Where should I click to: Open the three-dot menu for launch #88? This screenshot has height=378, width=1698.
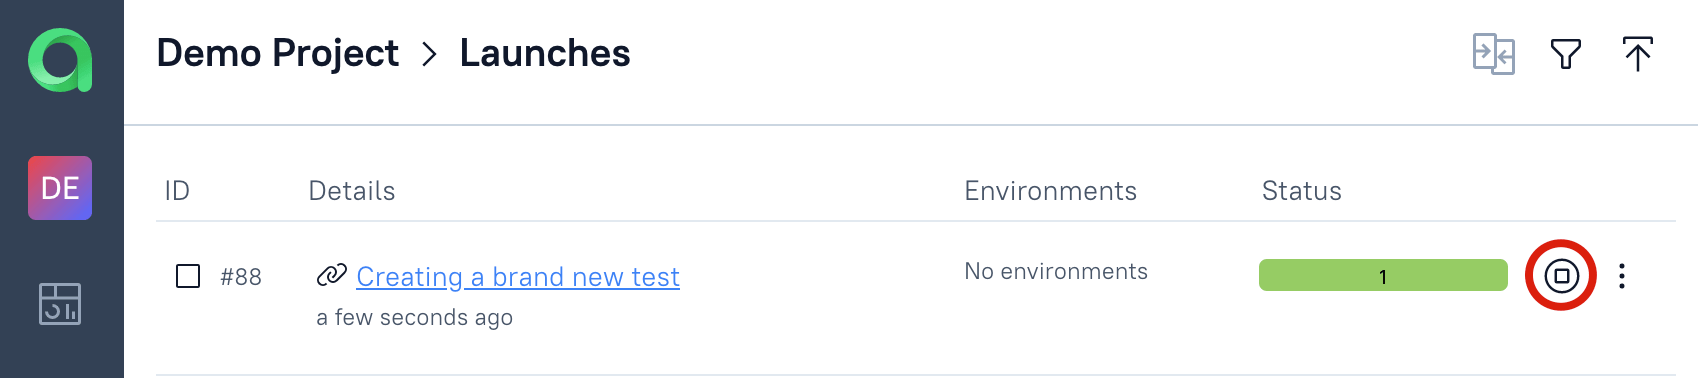1622,276
